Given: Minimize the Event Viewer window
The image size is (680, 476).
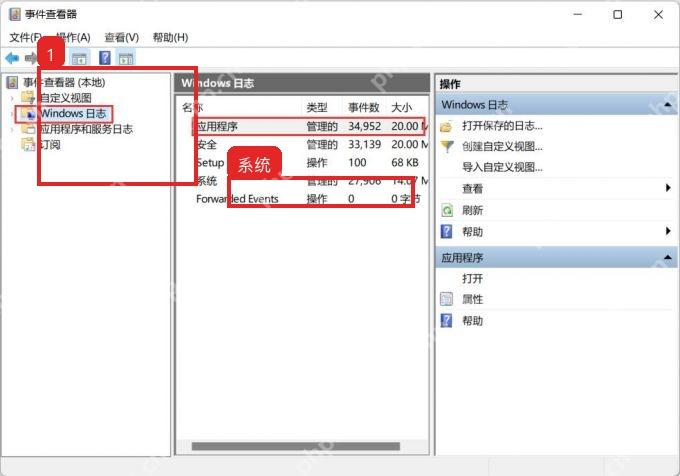Looking at the screenshot, I should [578, 15].
